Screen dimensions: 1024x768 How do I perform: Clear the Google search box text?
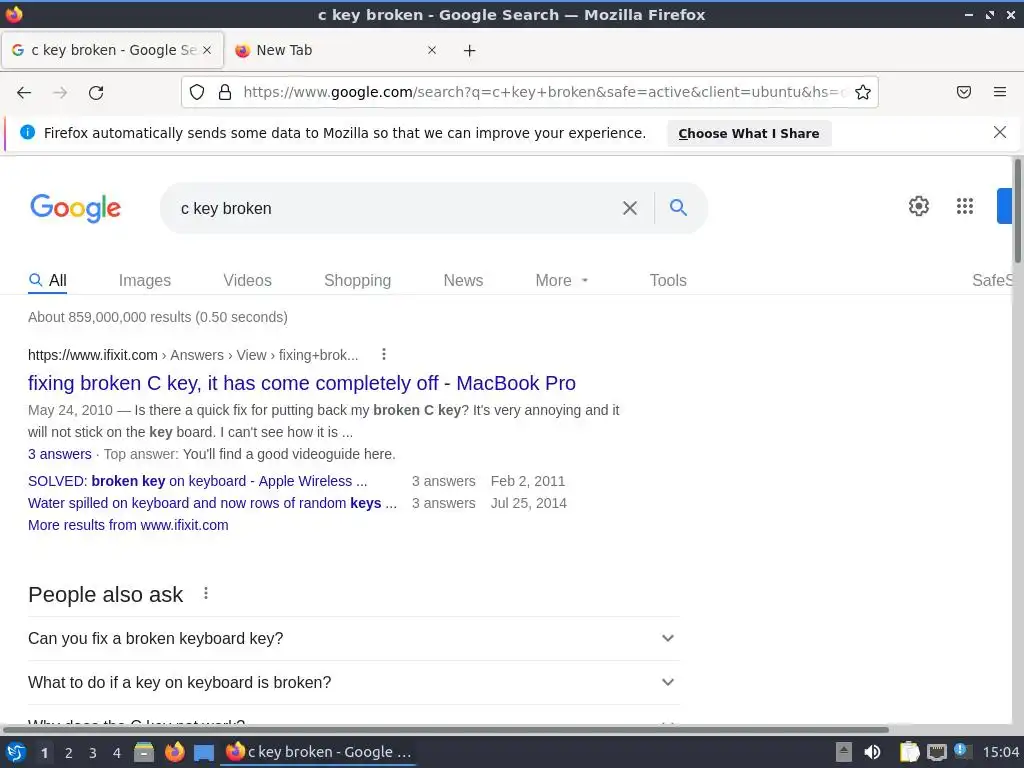point(630,208)
